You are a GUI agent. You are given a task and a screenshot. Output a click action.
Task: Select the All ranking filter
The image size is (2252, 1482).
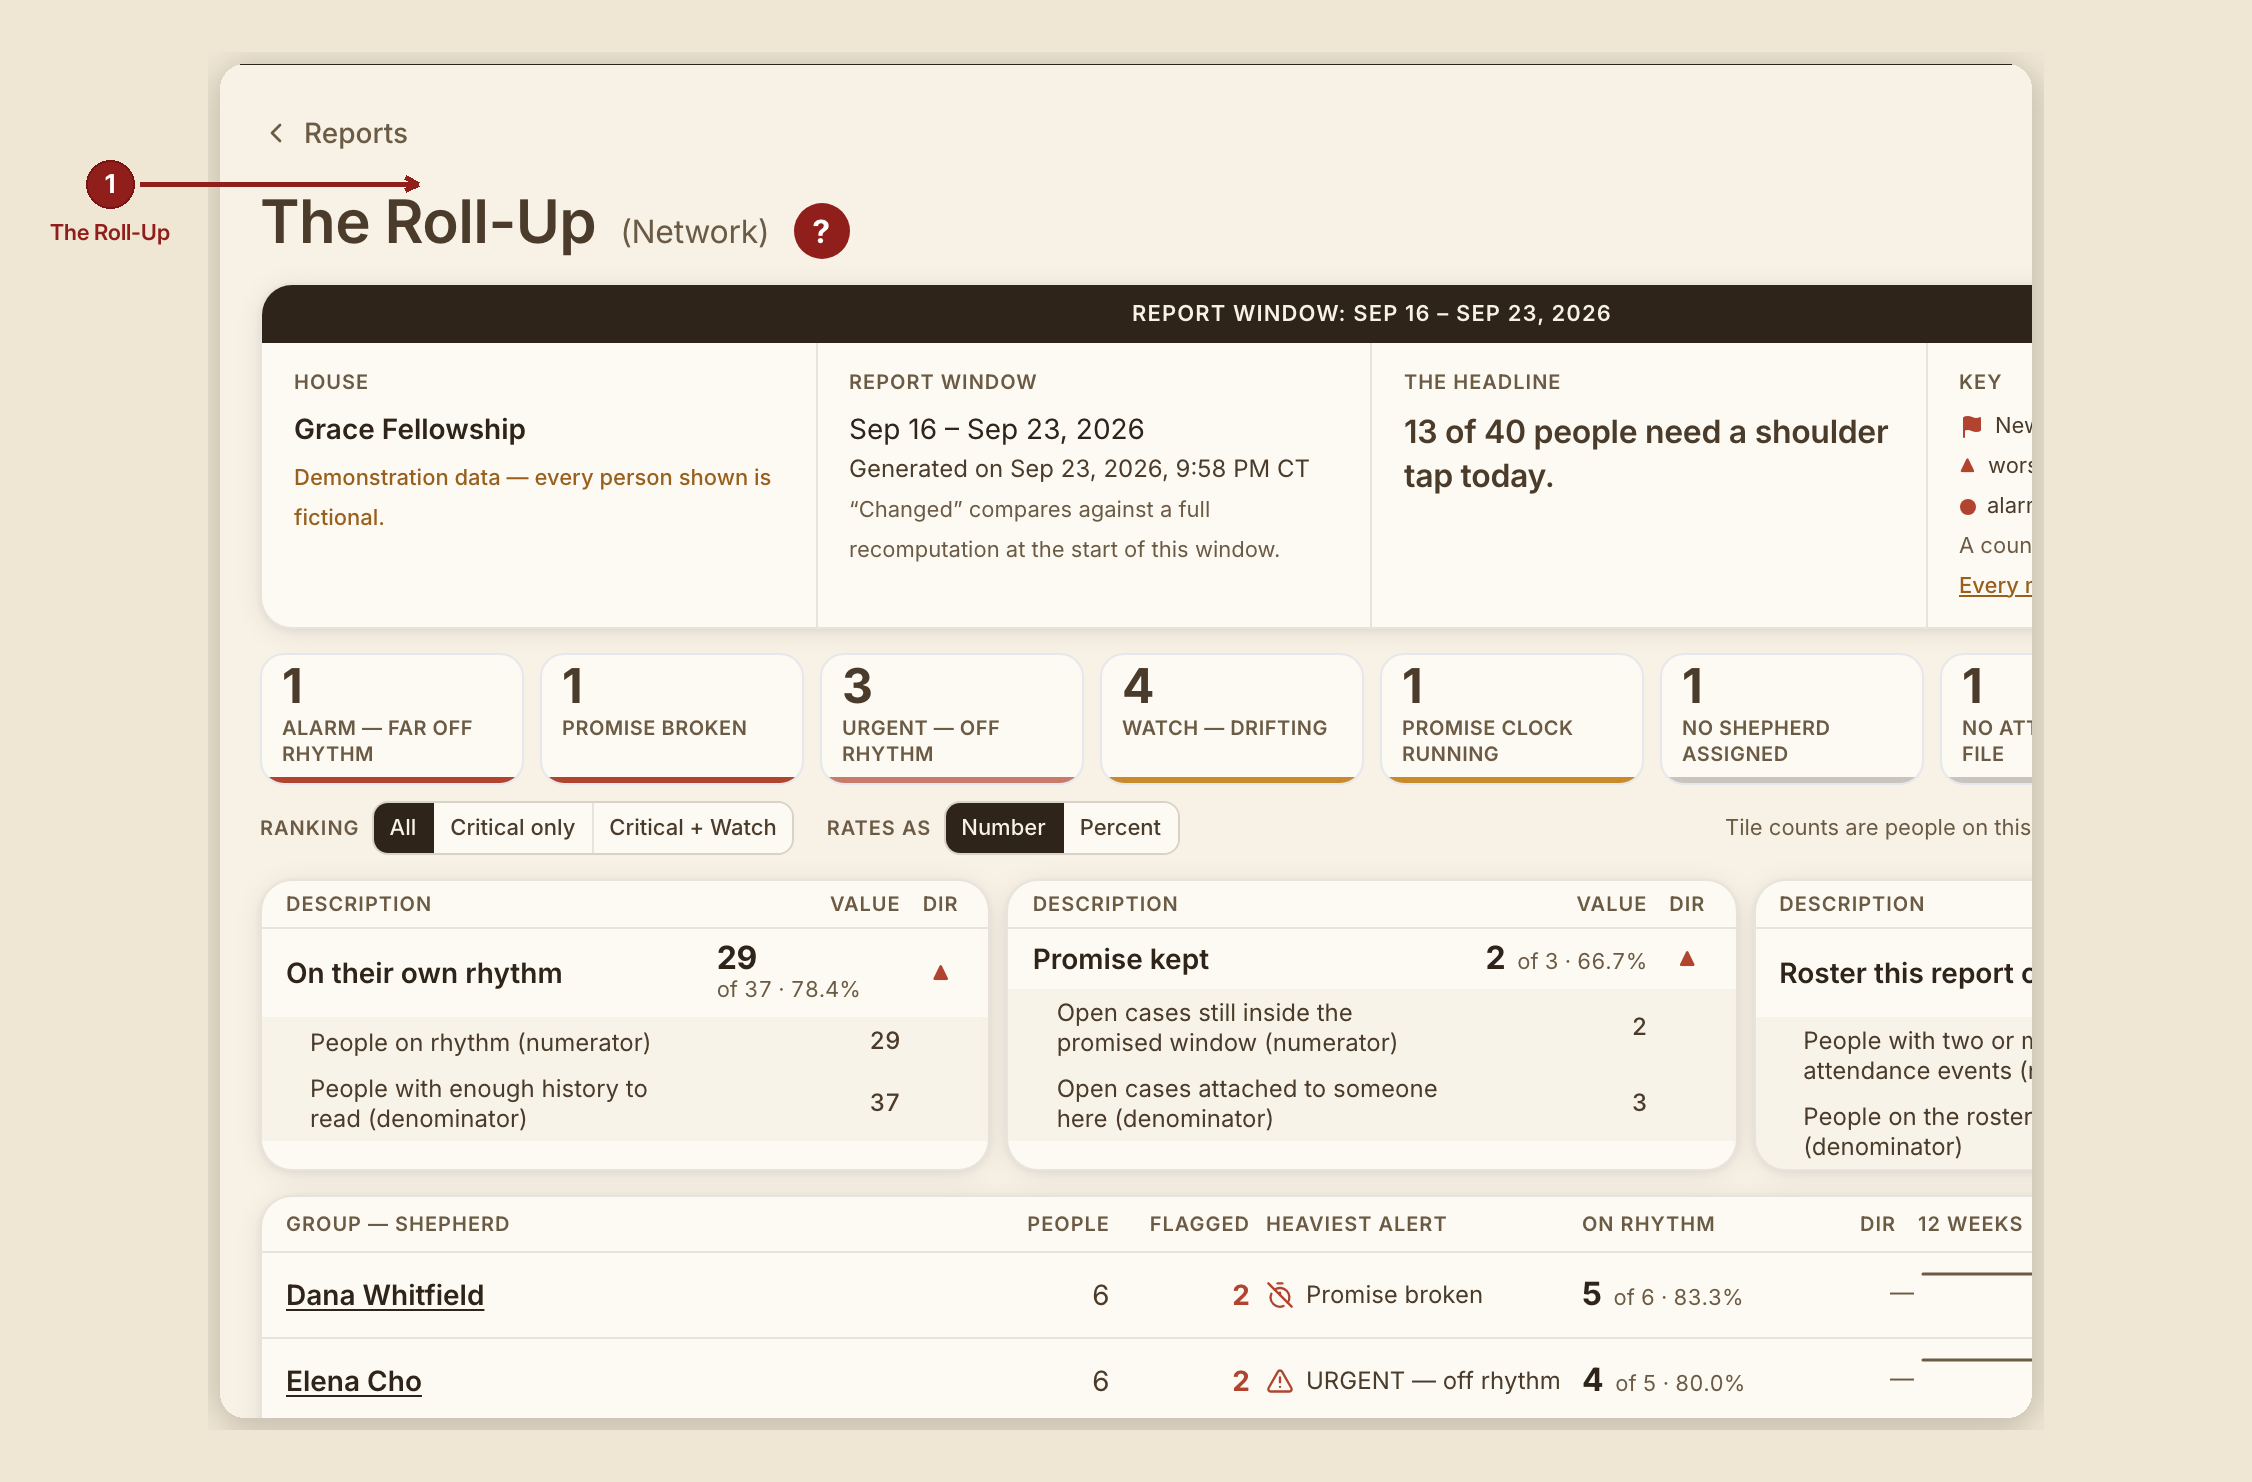403,827
